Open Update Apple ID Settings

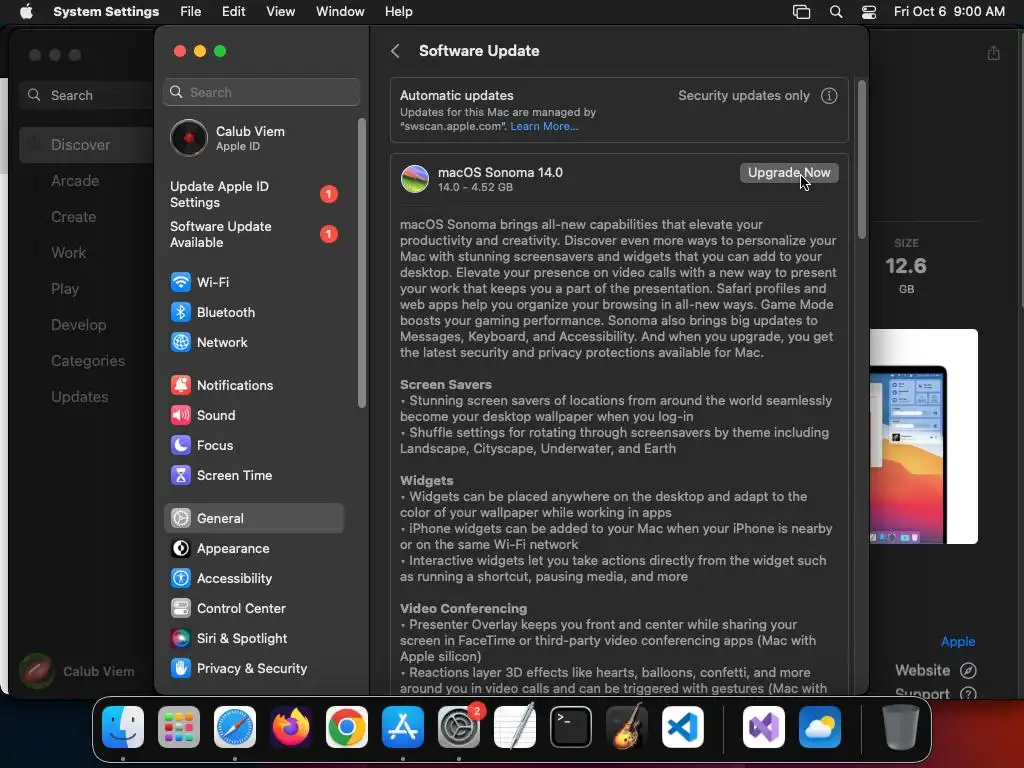pyautogui.click(x=253, y=195)
